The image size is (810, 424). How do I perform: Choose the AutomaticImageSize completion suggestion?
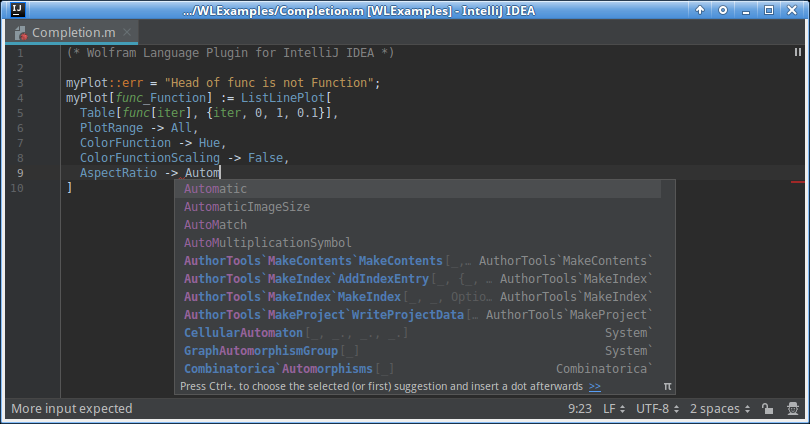(417, 207)
